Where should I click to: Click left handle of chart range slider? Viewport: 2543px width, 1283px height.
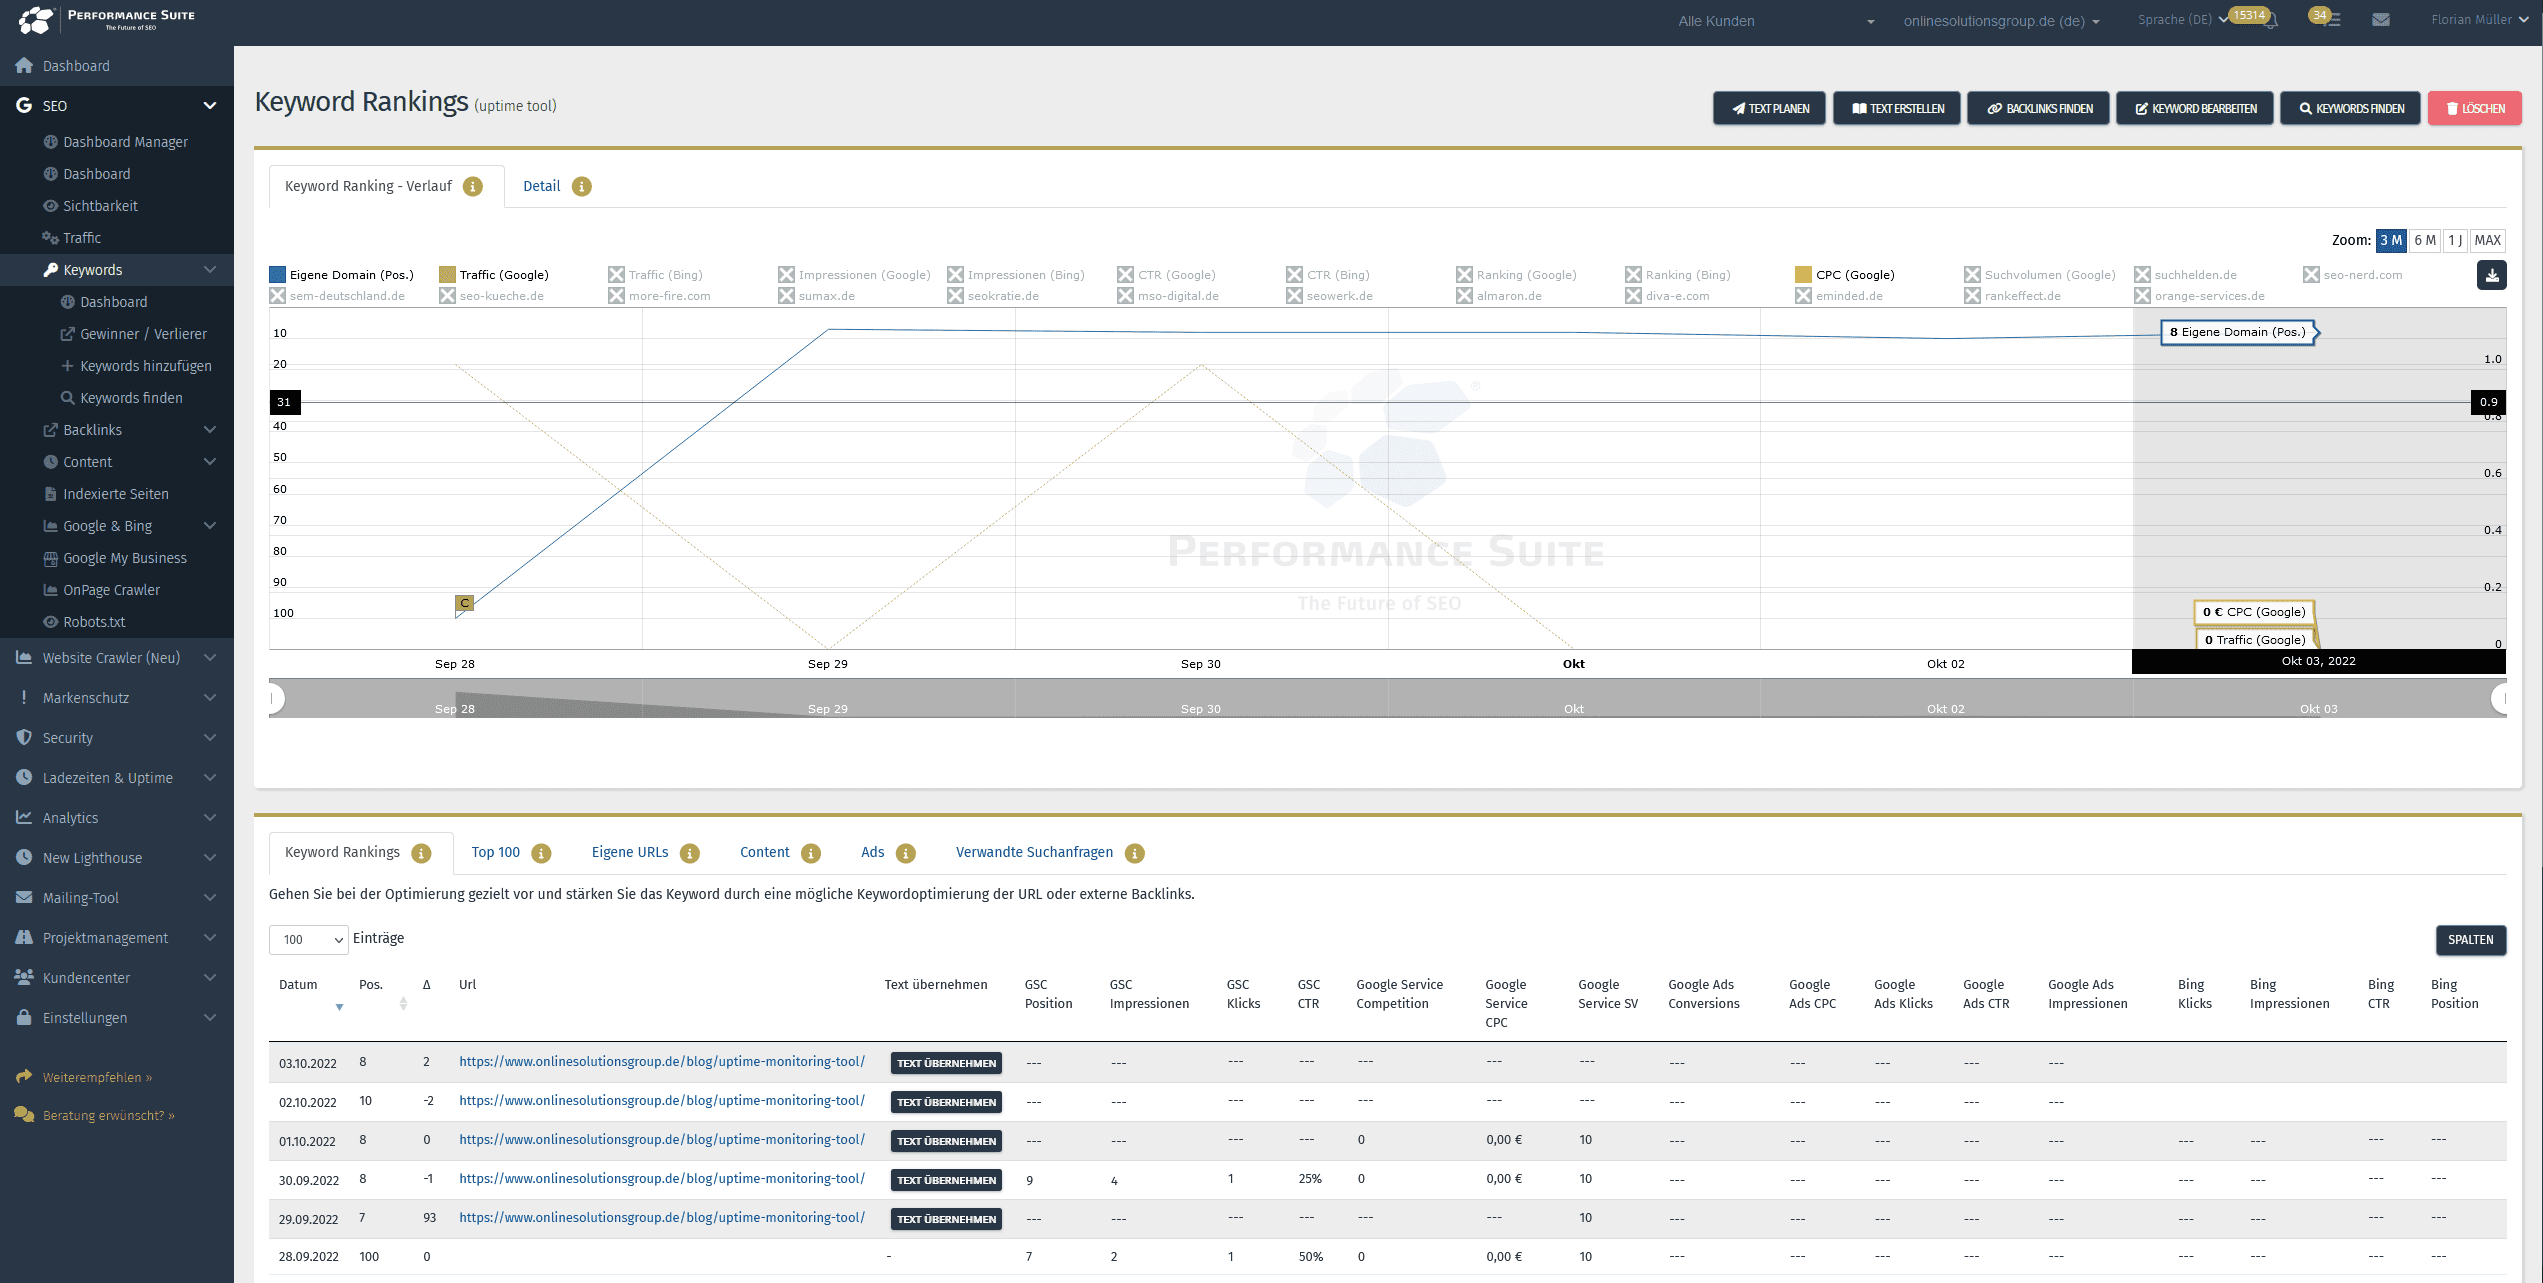click(274, 699)
